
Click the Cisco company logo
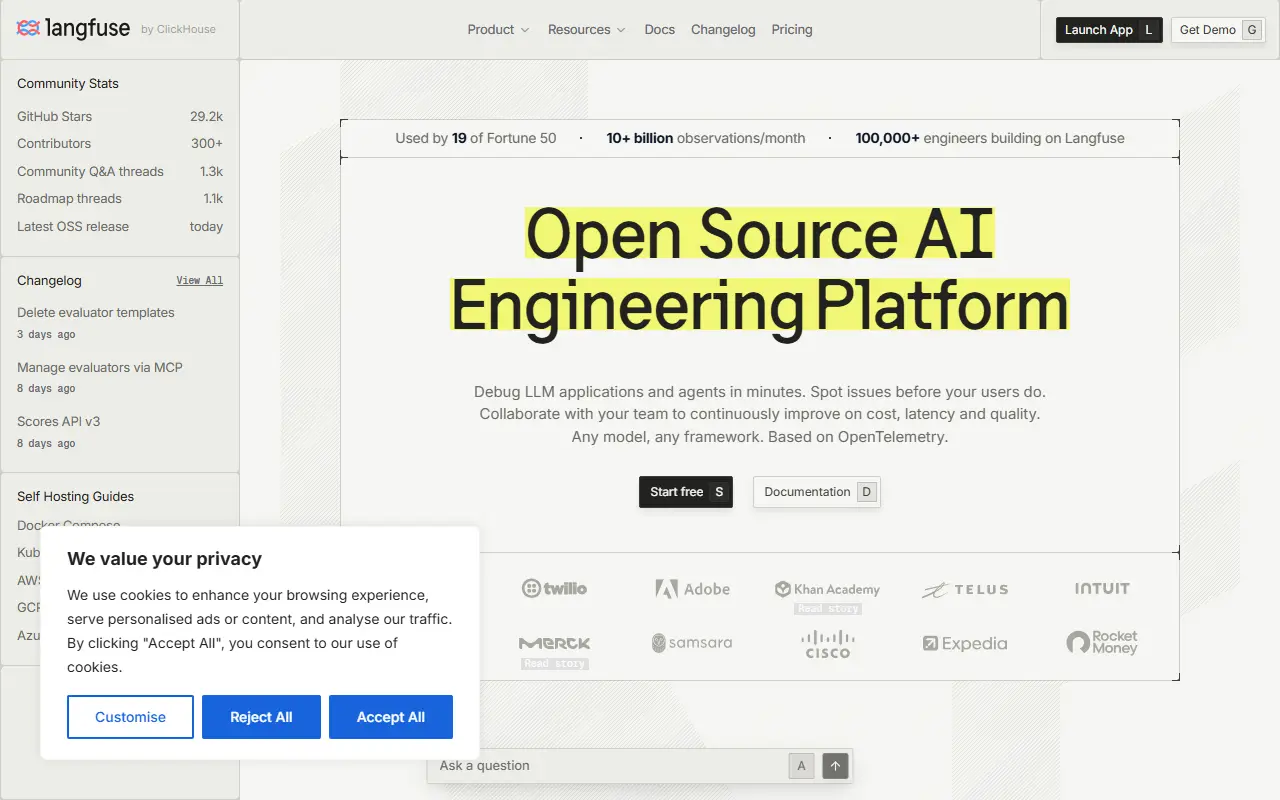pos(828,644)
